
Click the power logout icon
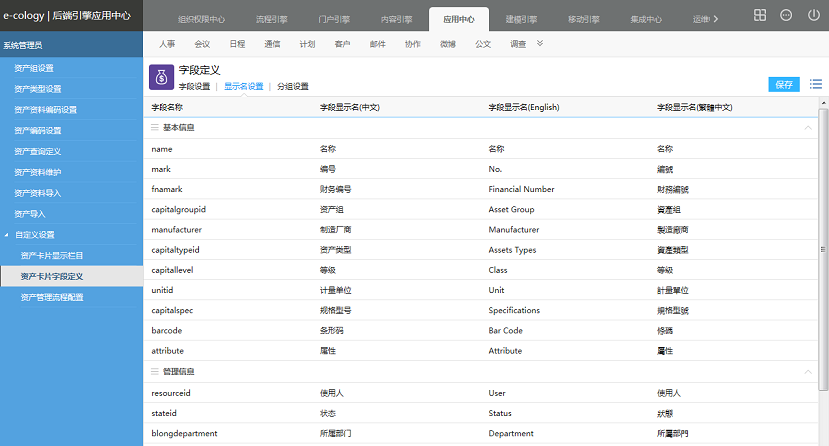point(814,15)
